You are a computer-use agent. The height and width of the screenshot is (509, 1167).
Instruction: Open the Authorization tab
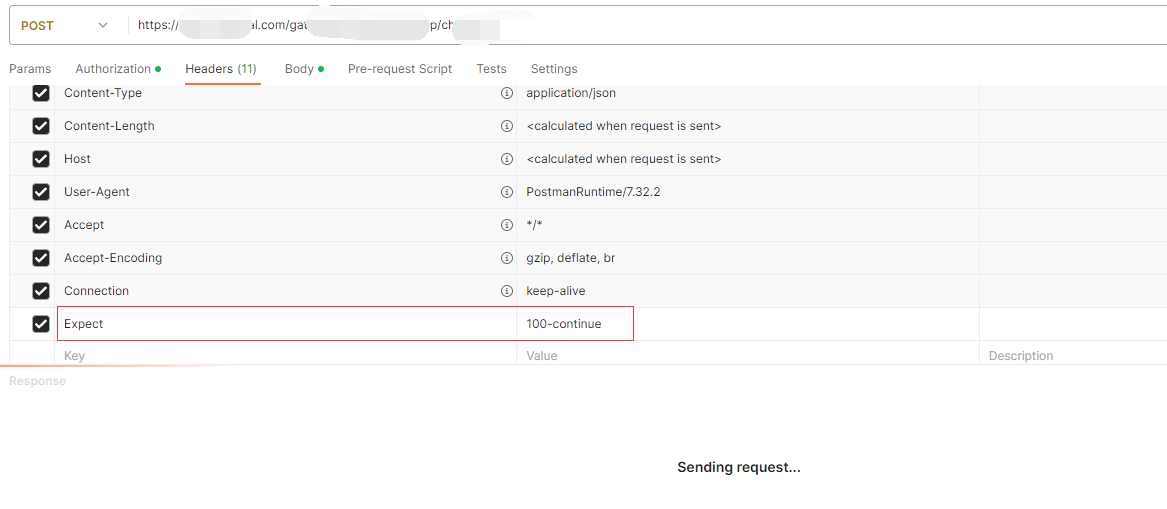click(113, 69)
